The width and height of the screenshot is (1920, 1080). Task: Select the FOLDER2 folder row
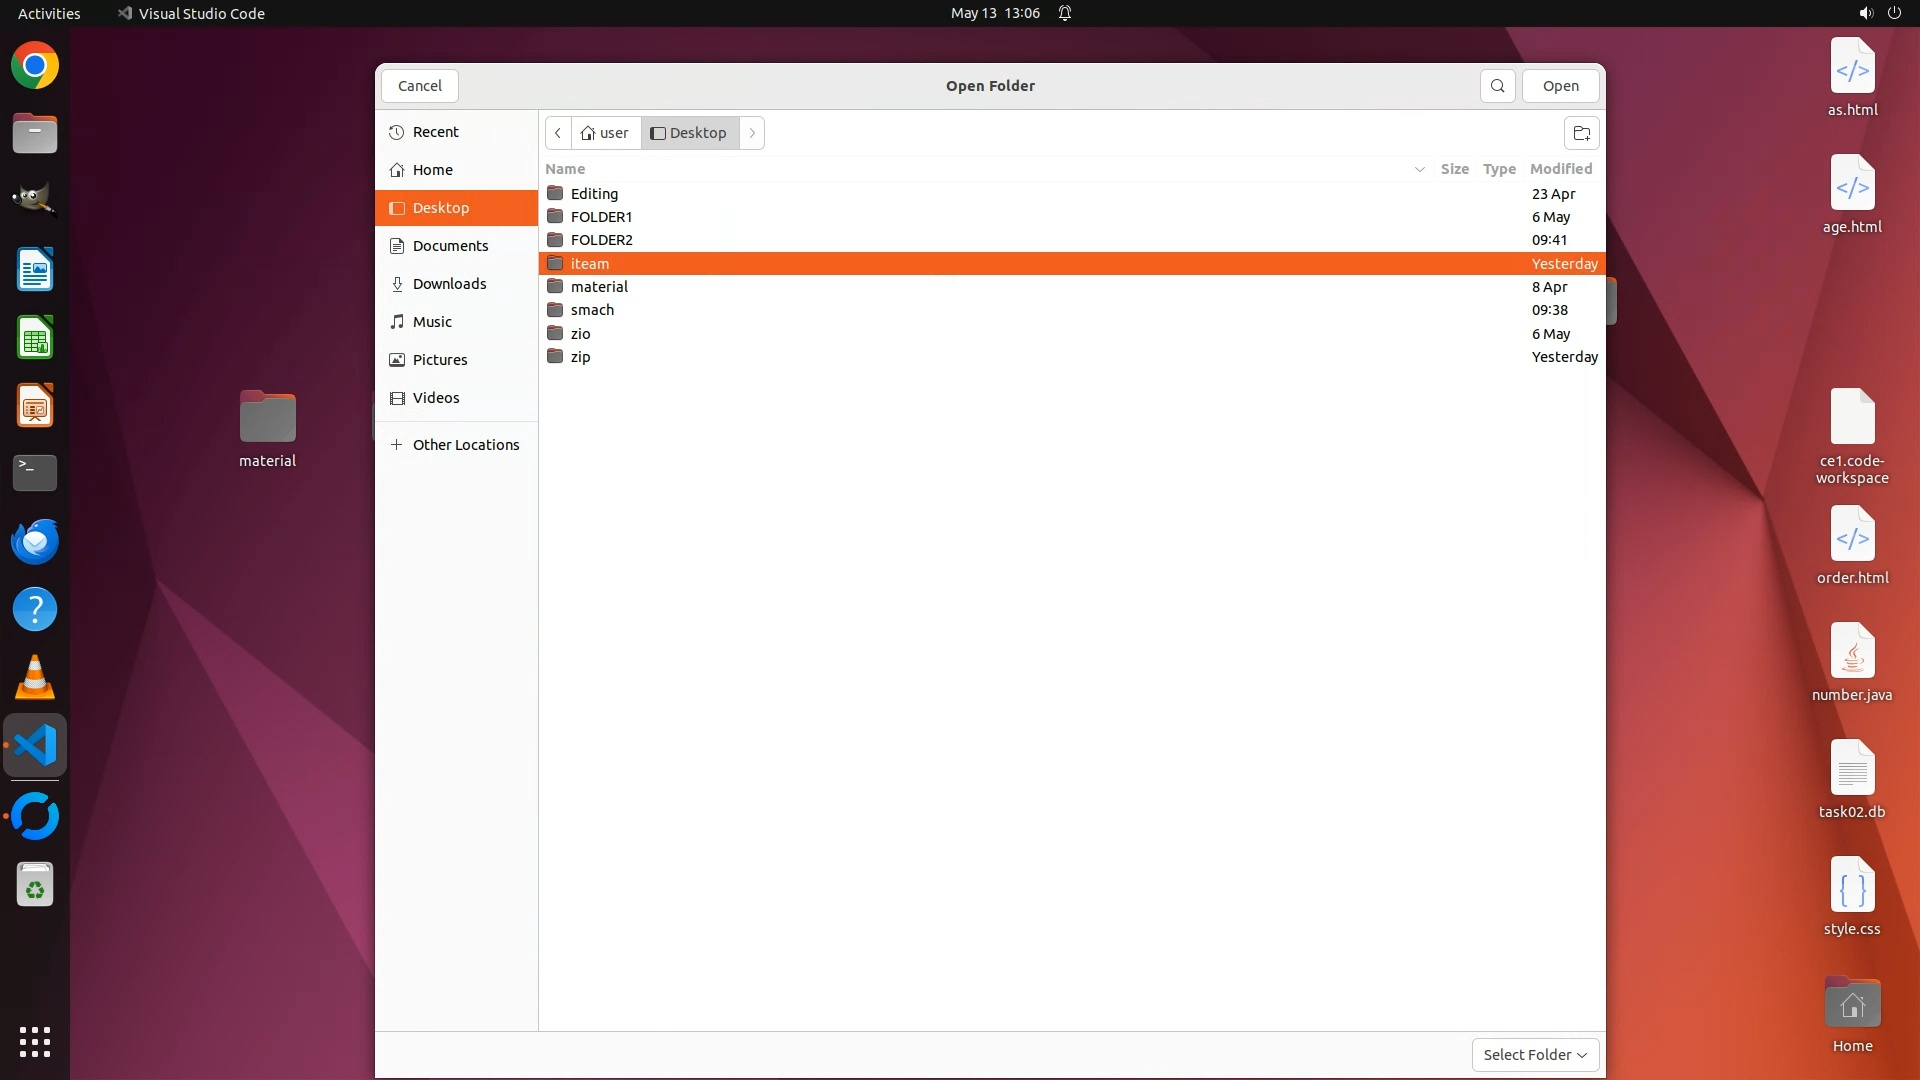tap(601, 240)
